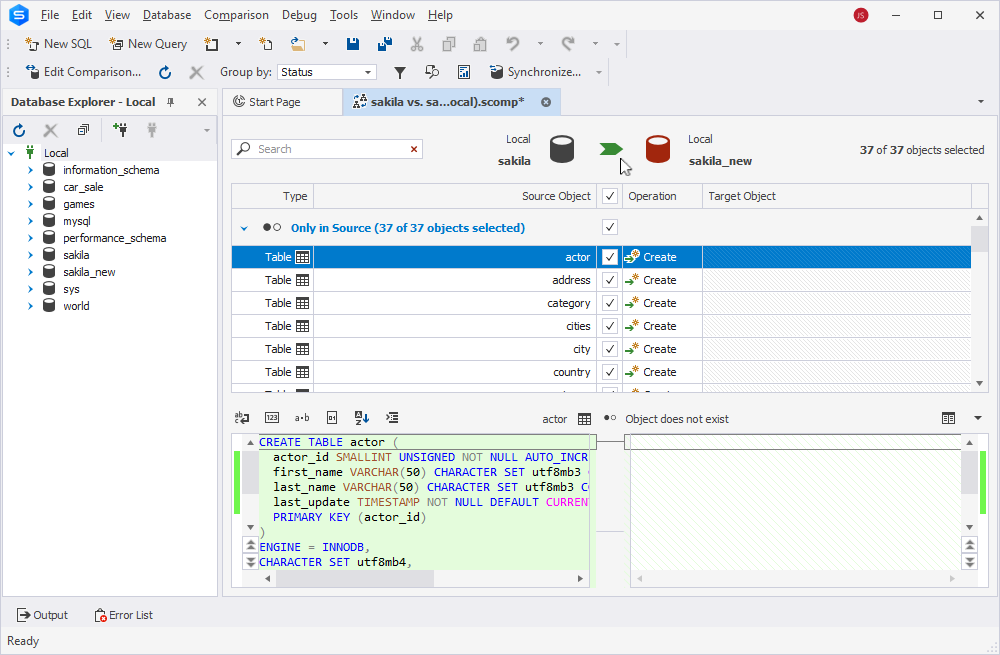The height and width of the screenshot is (655, 1000).
Task: Click the filter funnel icon
Action: pos(400,73)
